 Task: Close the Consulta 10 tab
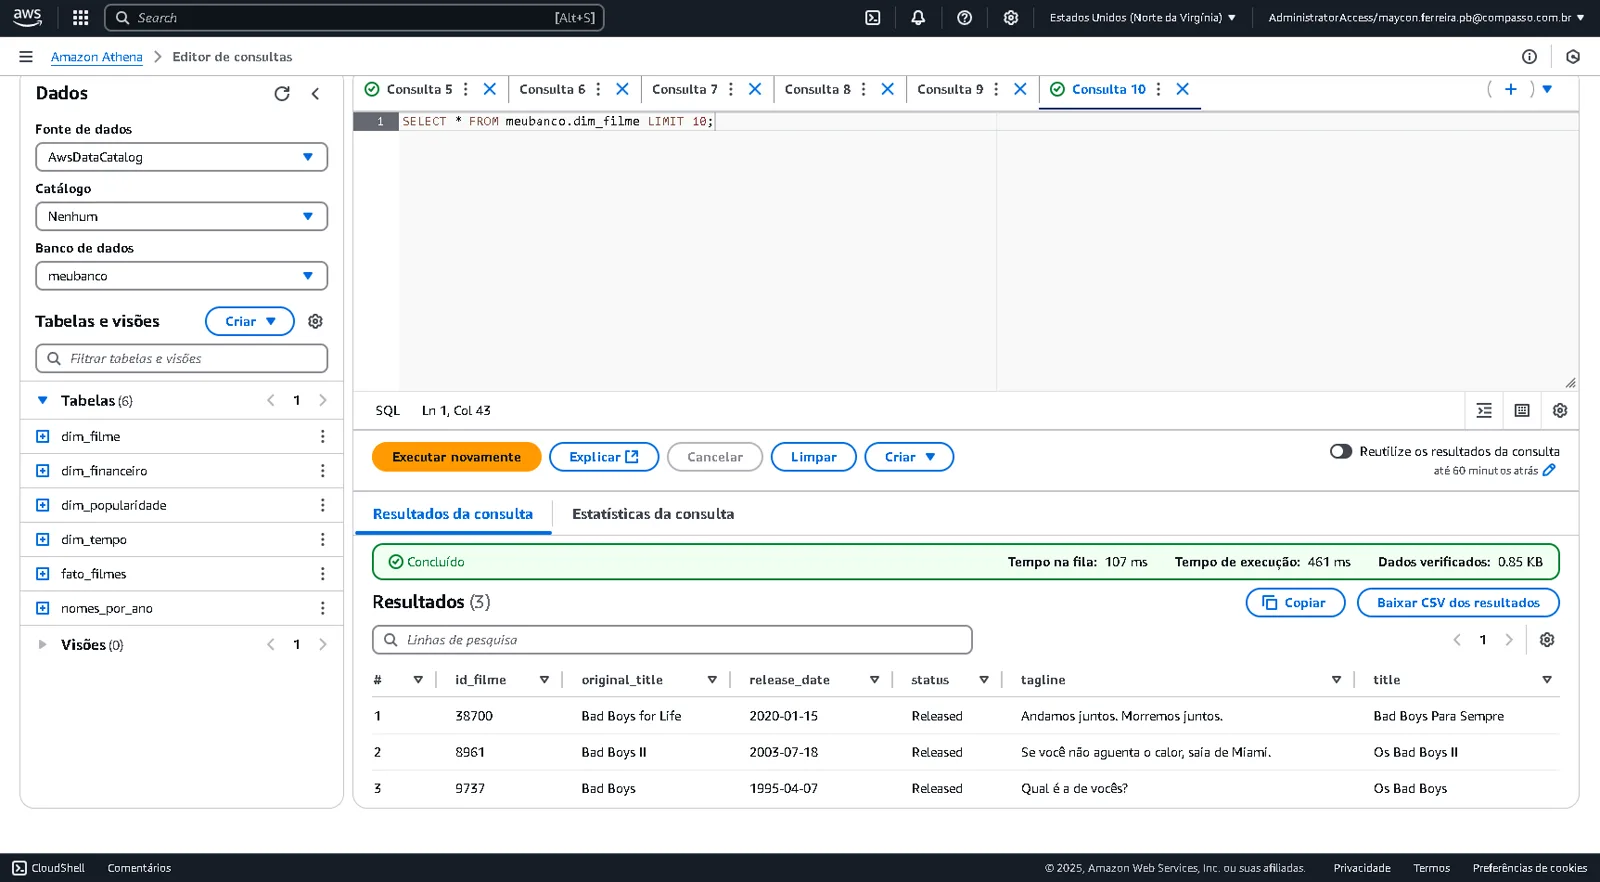tap(1183, 89)
